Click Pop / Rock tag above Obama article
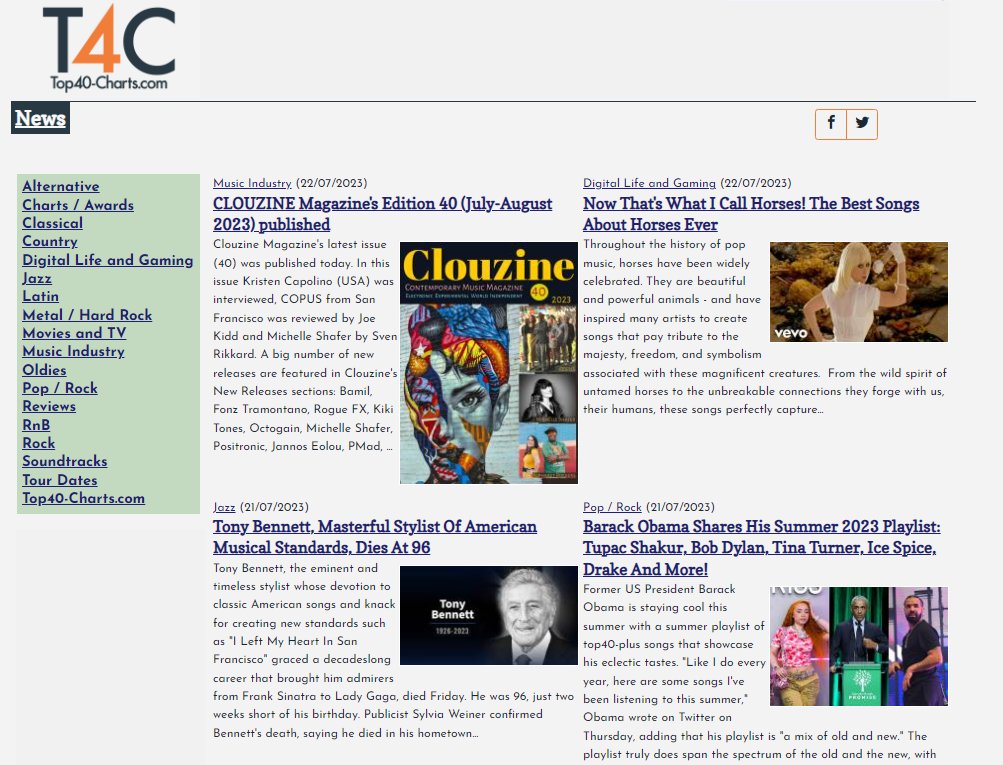Image resolution: width=1003 pixels, height=765 pixels. pos(612,507)
